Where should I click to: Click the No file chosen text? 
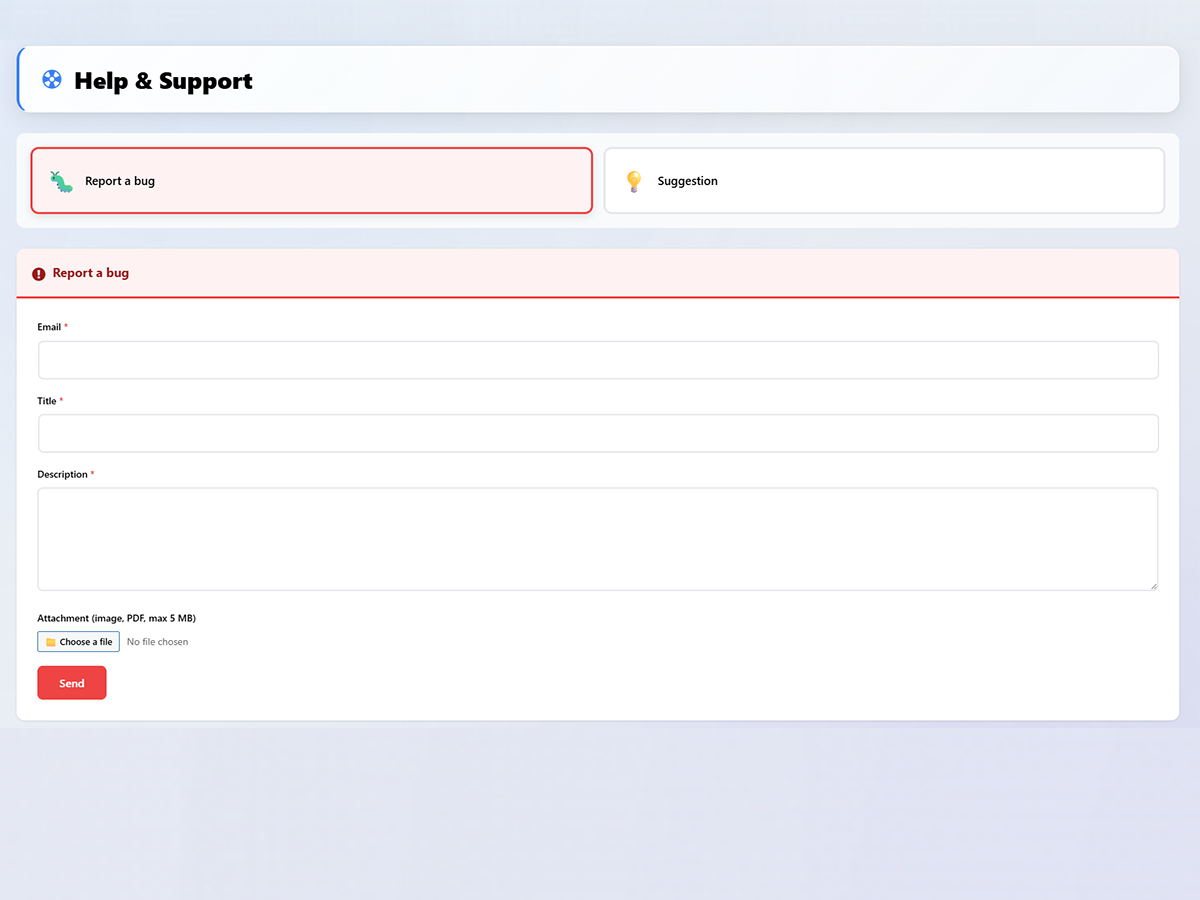click(x=157, y=641)
